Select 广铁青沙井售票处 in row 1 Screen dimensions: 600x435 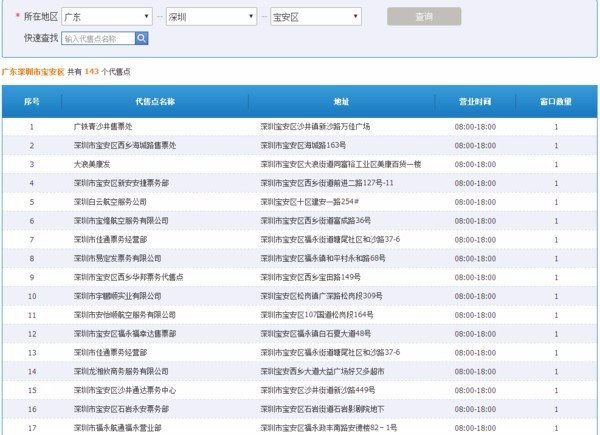click(103, 126)
